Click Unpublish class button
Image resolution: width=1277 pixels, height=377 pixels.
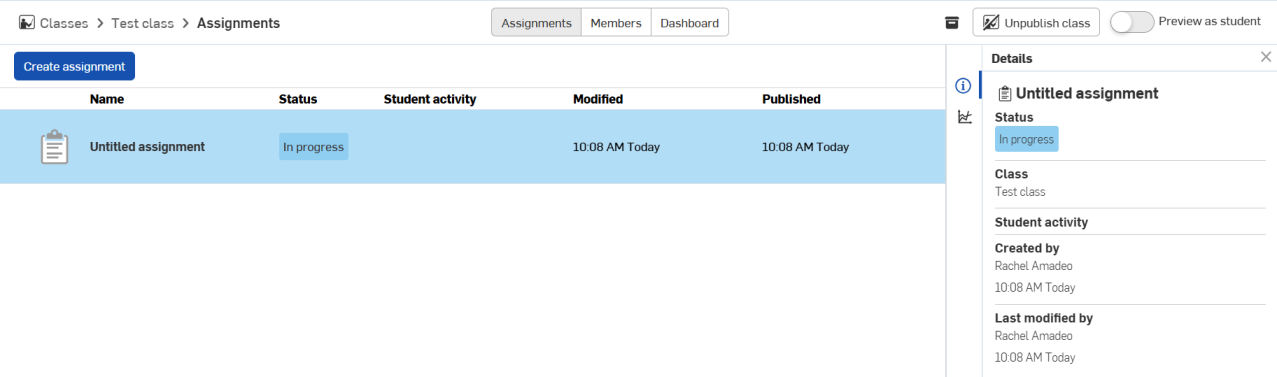[1036, 23]
